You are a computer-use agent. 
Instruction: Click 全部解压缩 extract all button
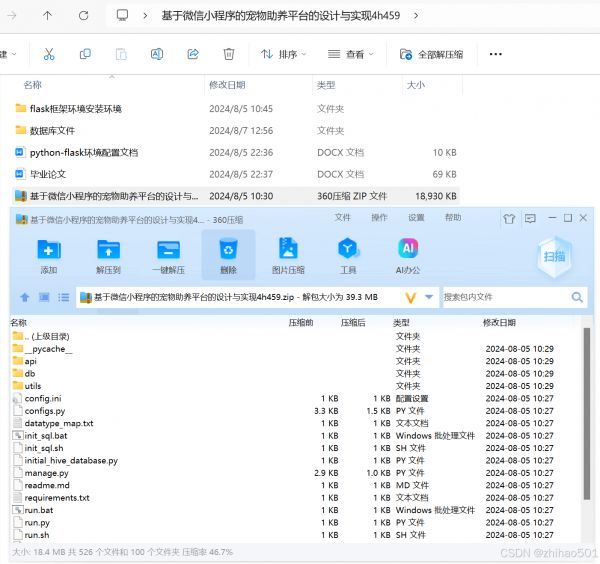point(431,54)
